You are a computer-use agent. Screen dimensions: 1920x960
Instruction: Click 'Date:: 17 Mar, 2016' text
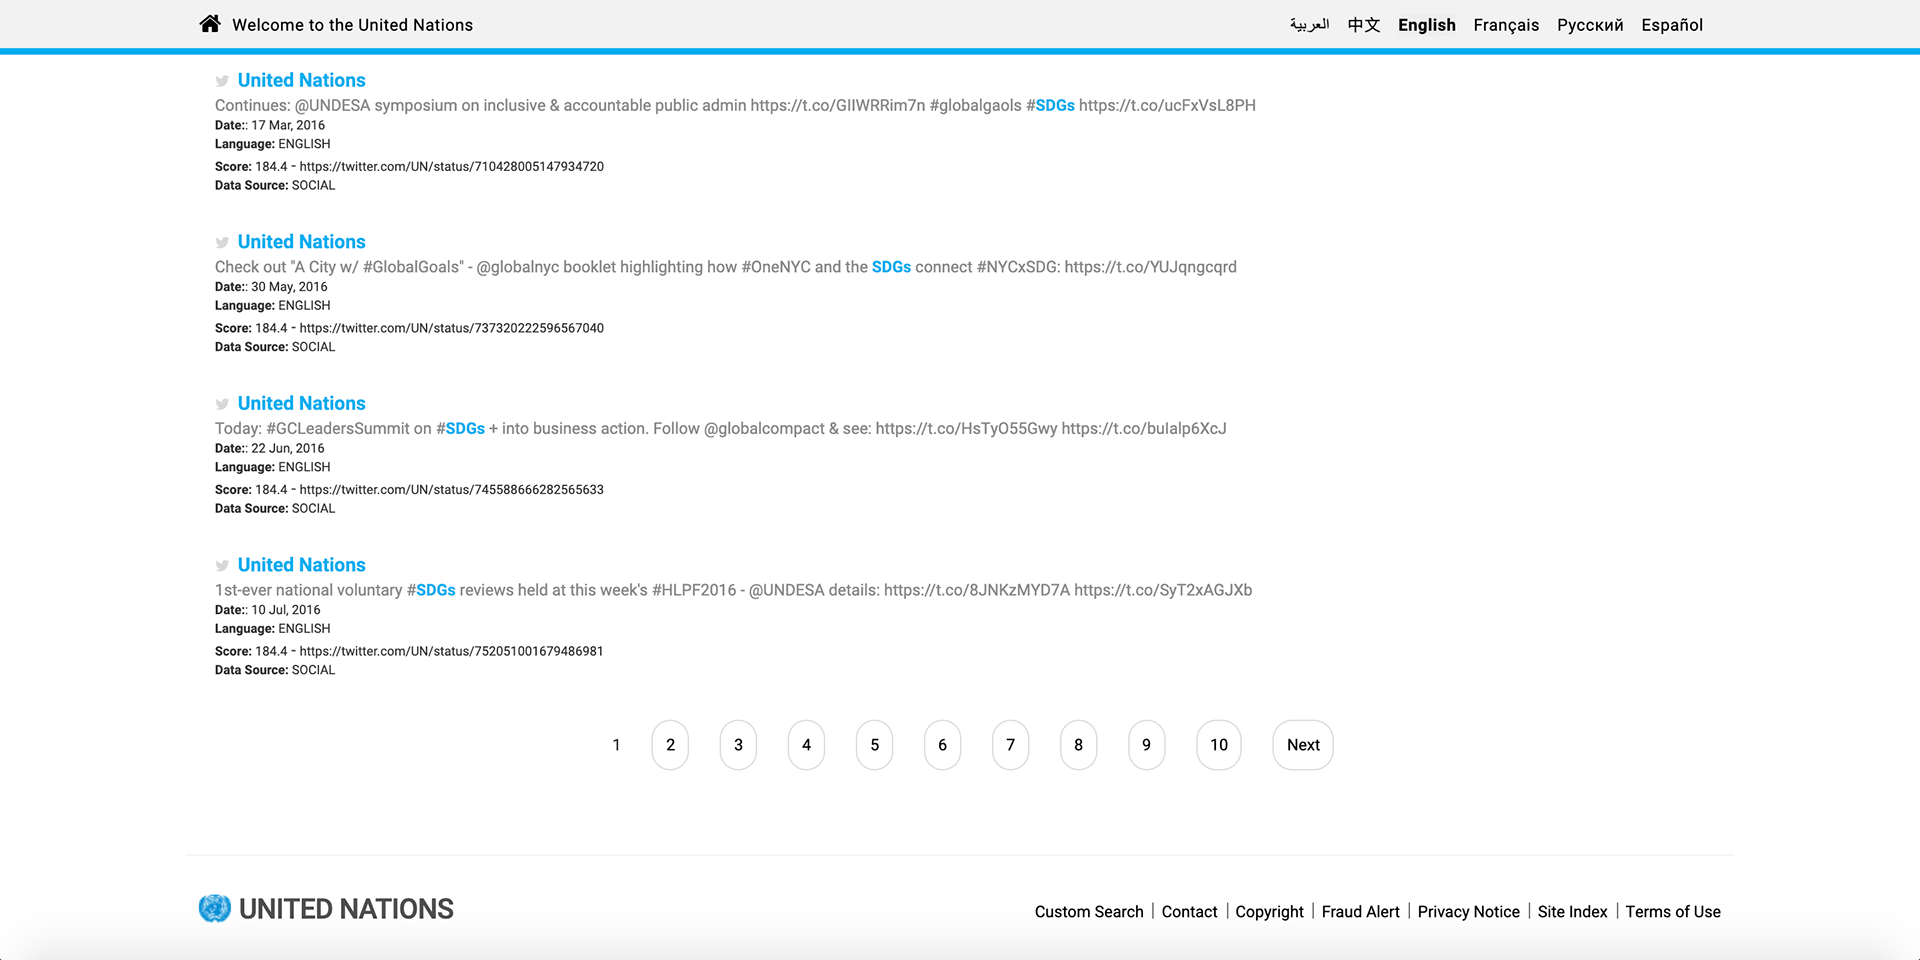[x=270, y=125]
